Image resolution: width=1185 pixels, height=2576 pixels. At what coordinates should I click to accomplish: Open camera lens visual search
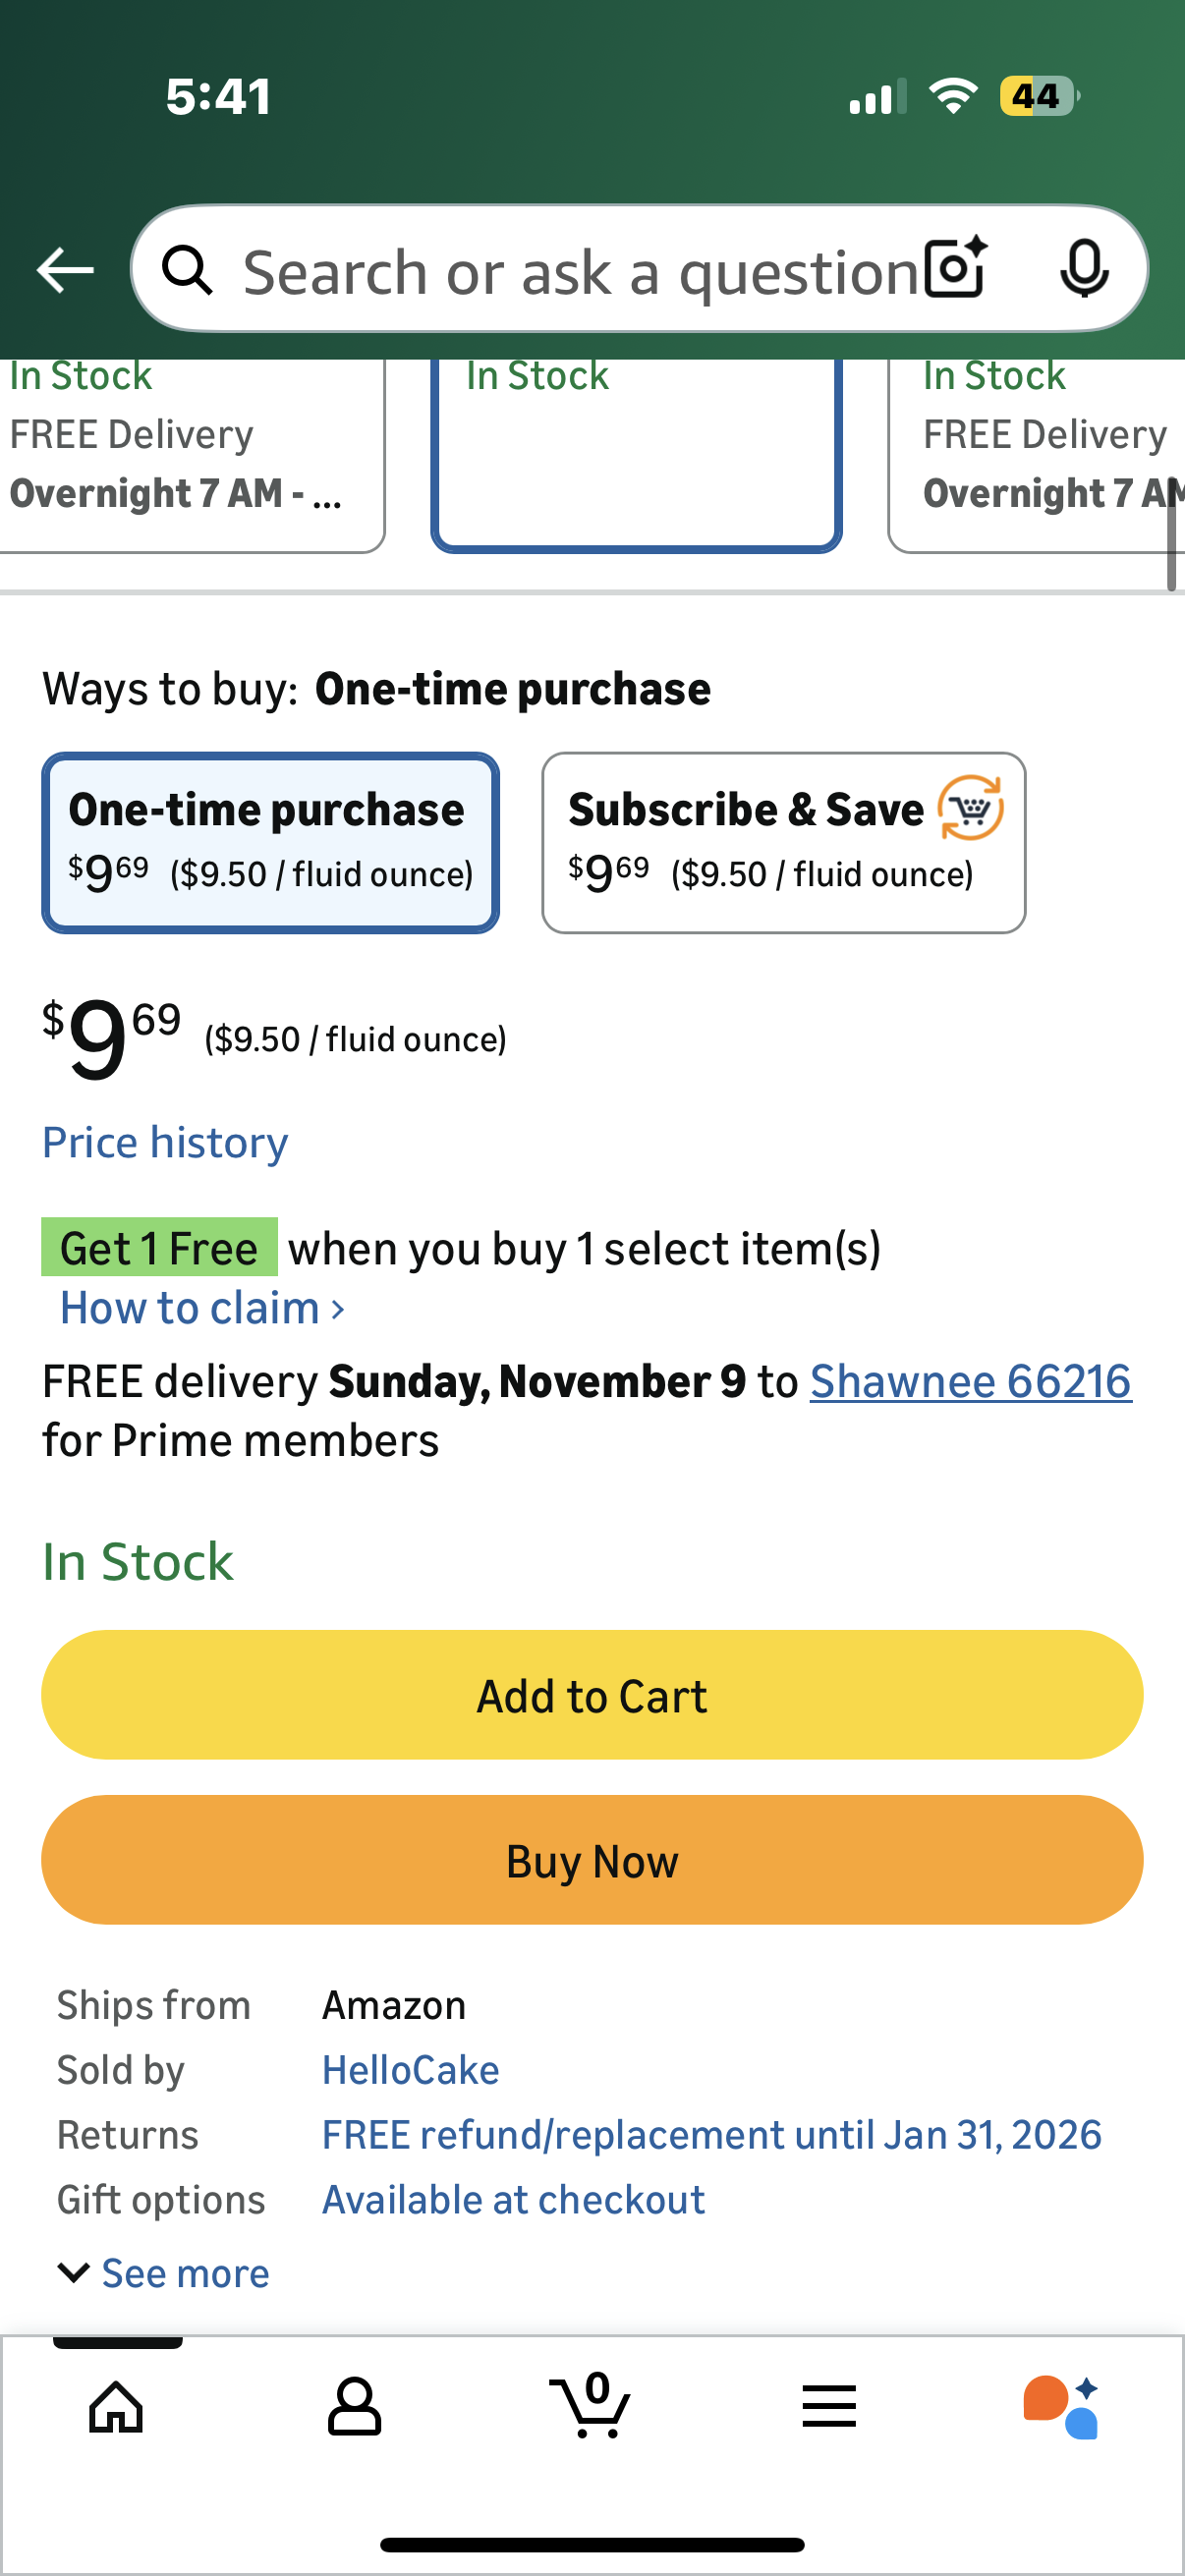pyautogui.click(x=955, y=268)
